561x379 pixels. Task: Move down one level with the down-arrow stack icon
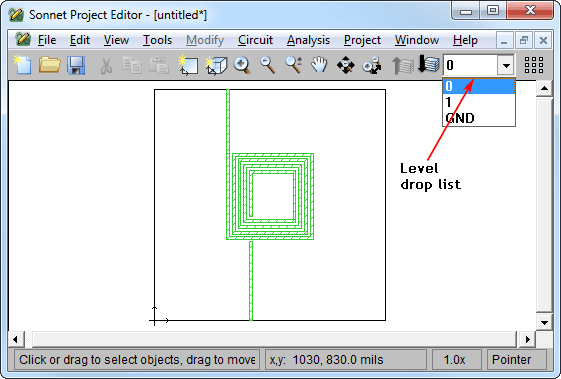coord(429,64)
